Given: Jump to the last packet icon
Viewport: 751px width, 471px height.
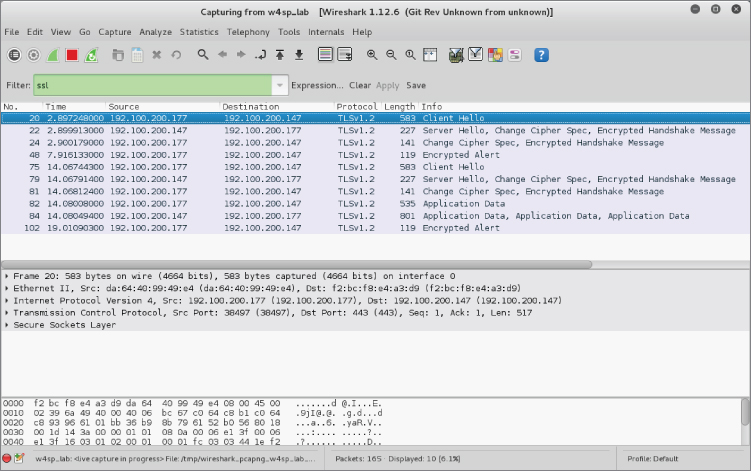Looking at the screenshot, I should coord(299,55).
